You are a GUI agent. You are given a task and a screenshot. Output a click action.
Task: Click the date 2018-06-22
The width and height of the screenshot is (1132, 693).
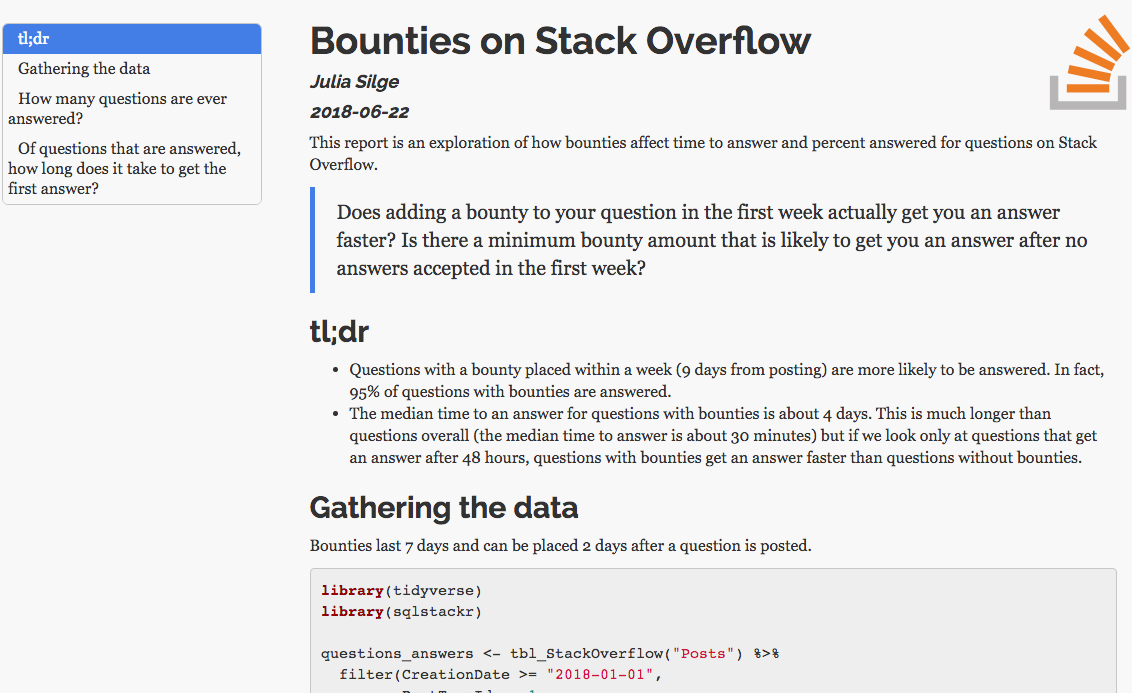360,112
